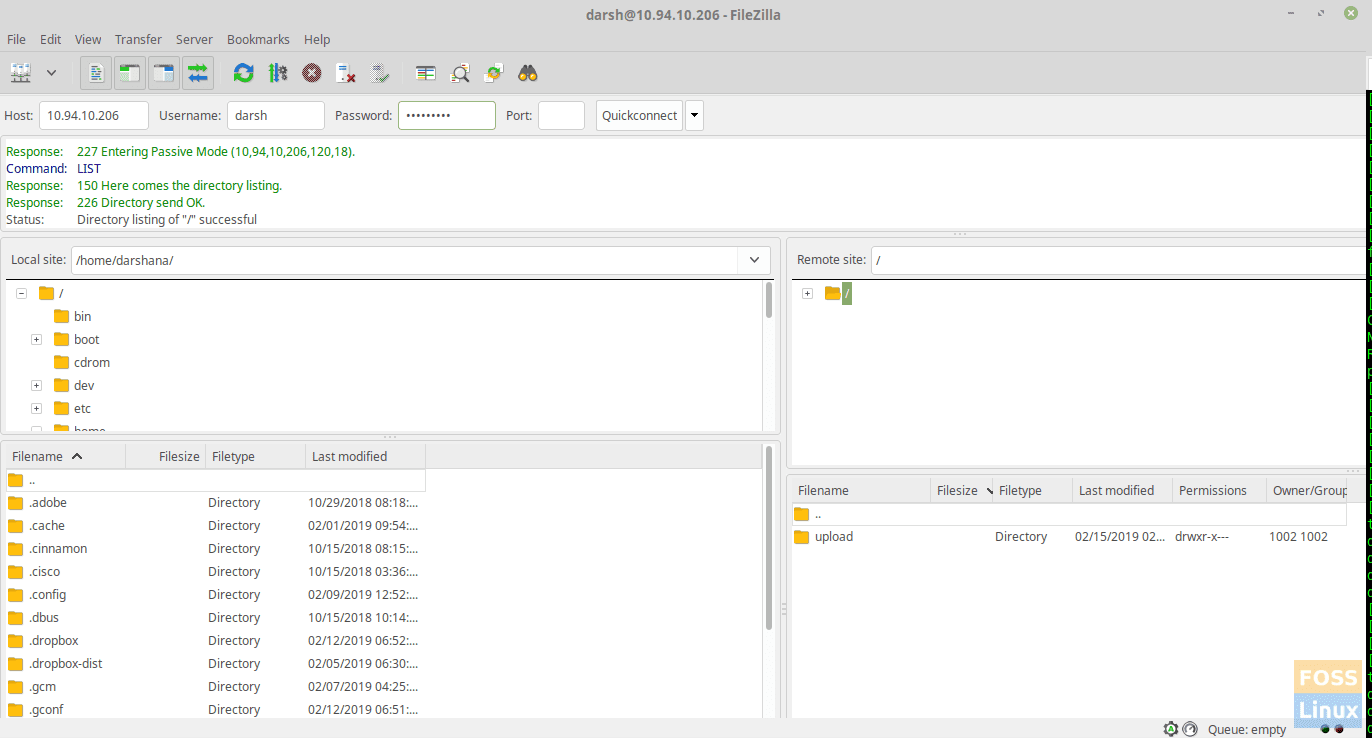Select the .gconf folder
This screenshot has width=1372, height=738.
pyautogui.click(x=216, y=710)
